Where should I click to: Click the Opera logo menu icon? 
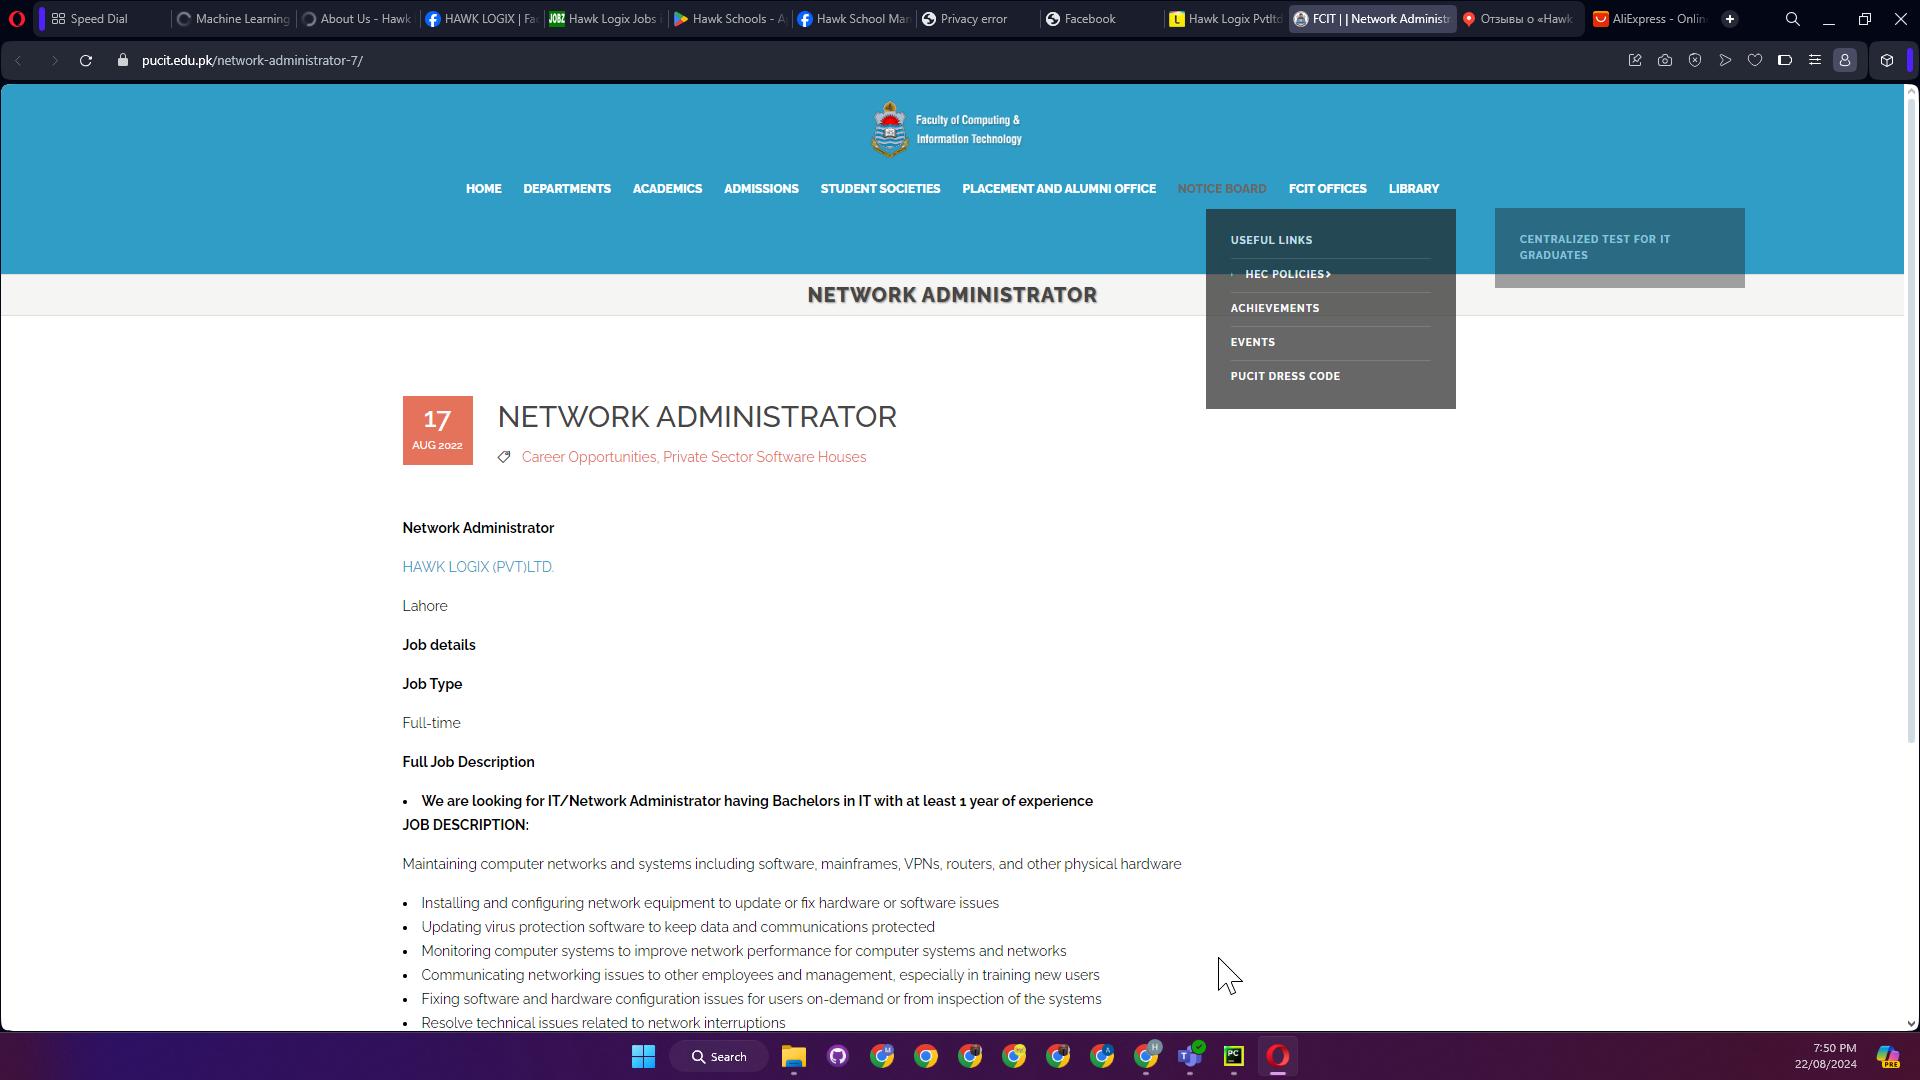point(16,19)
